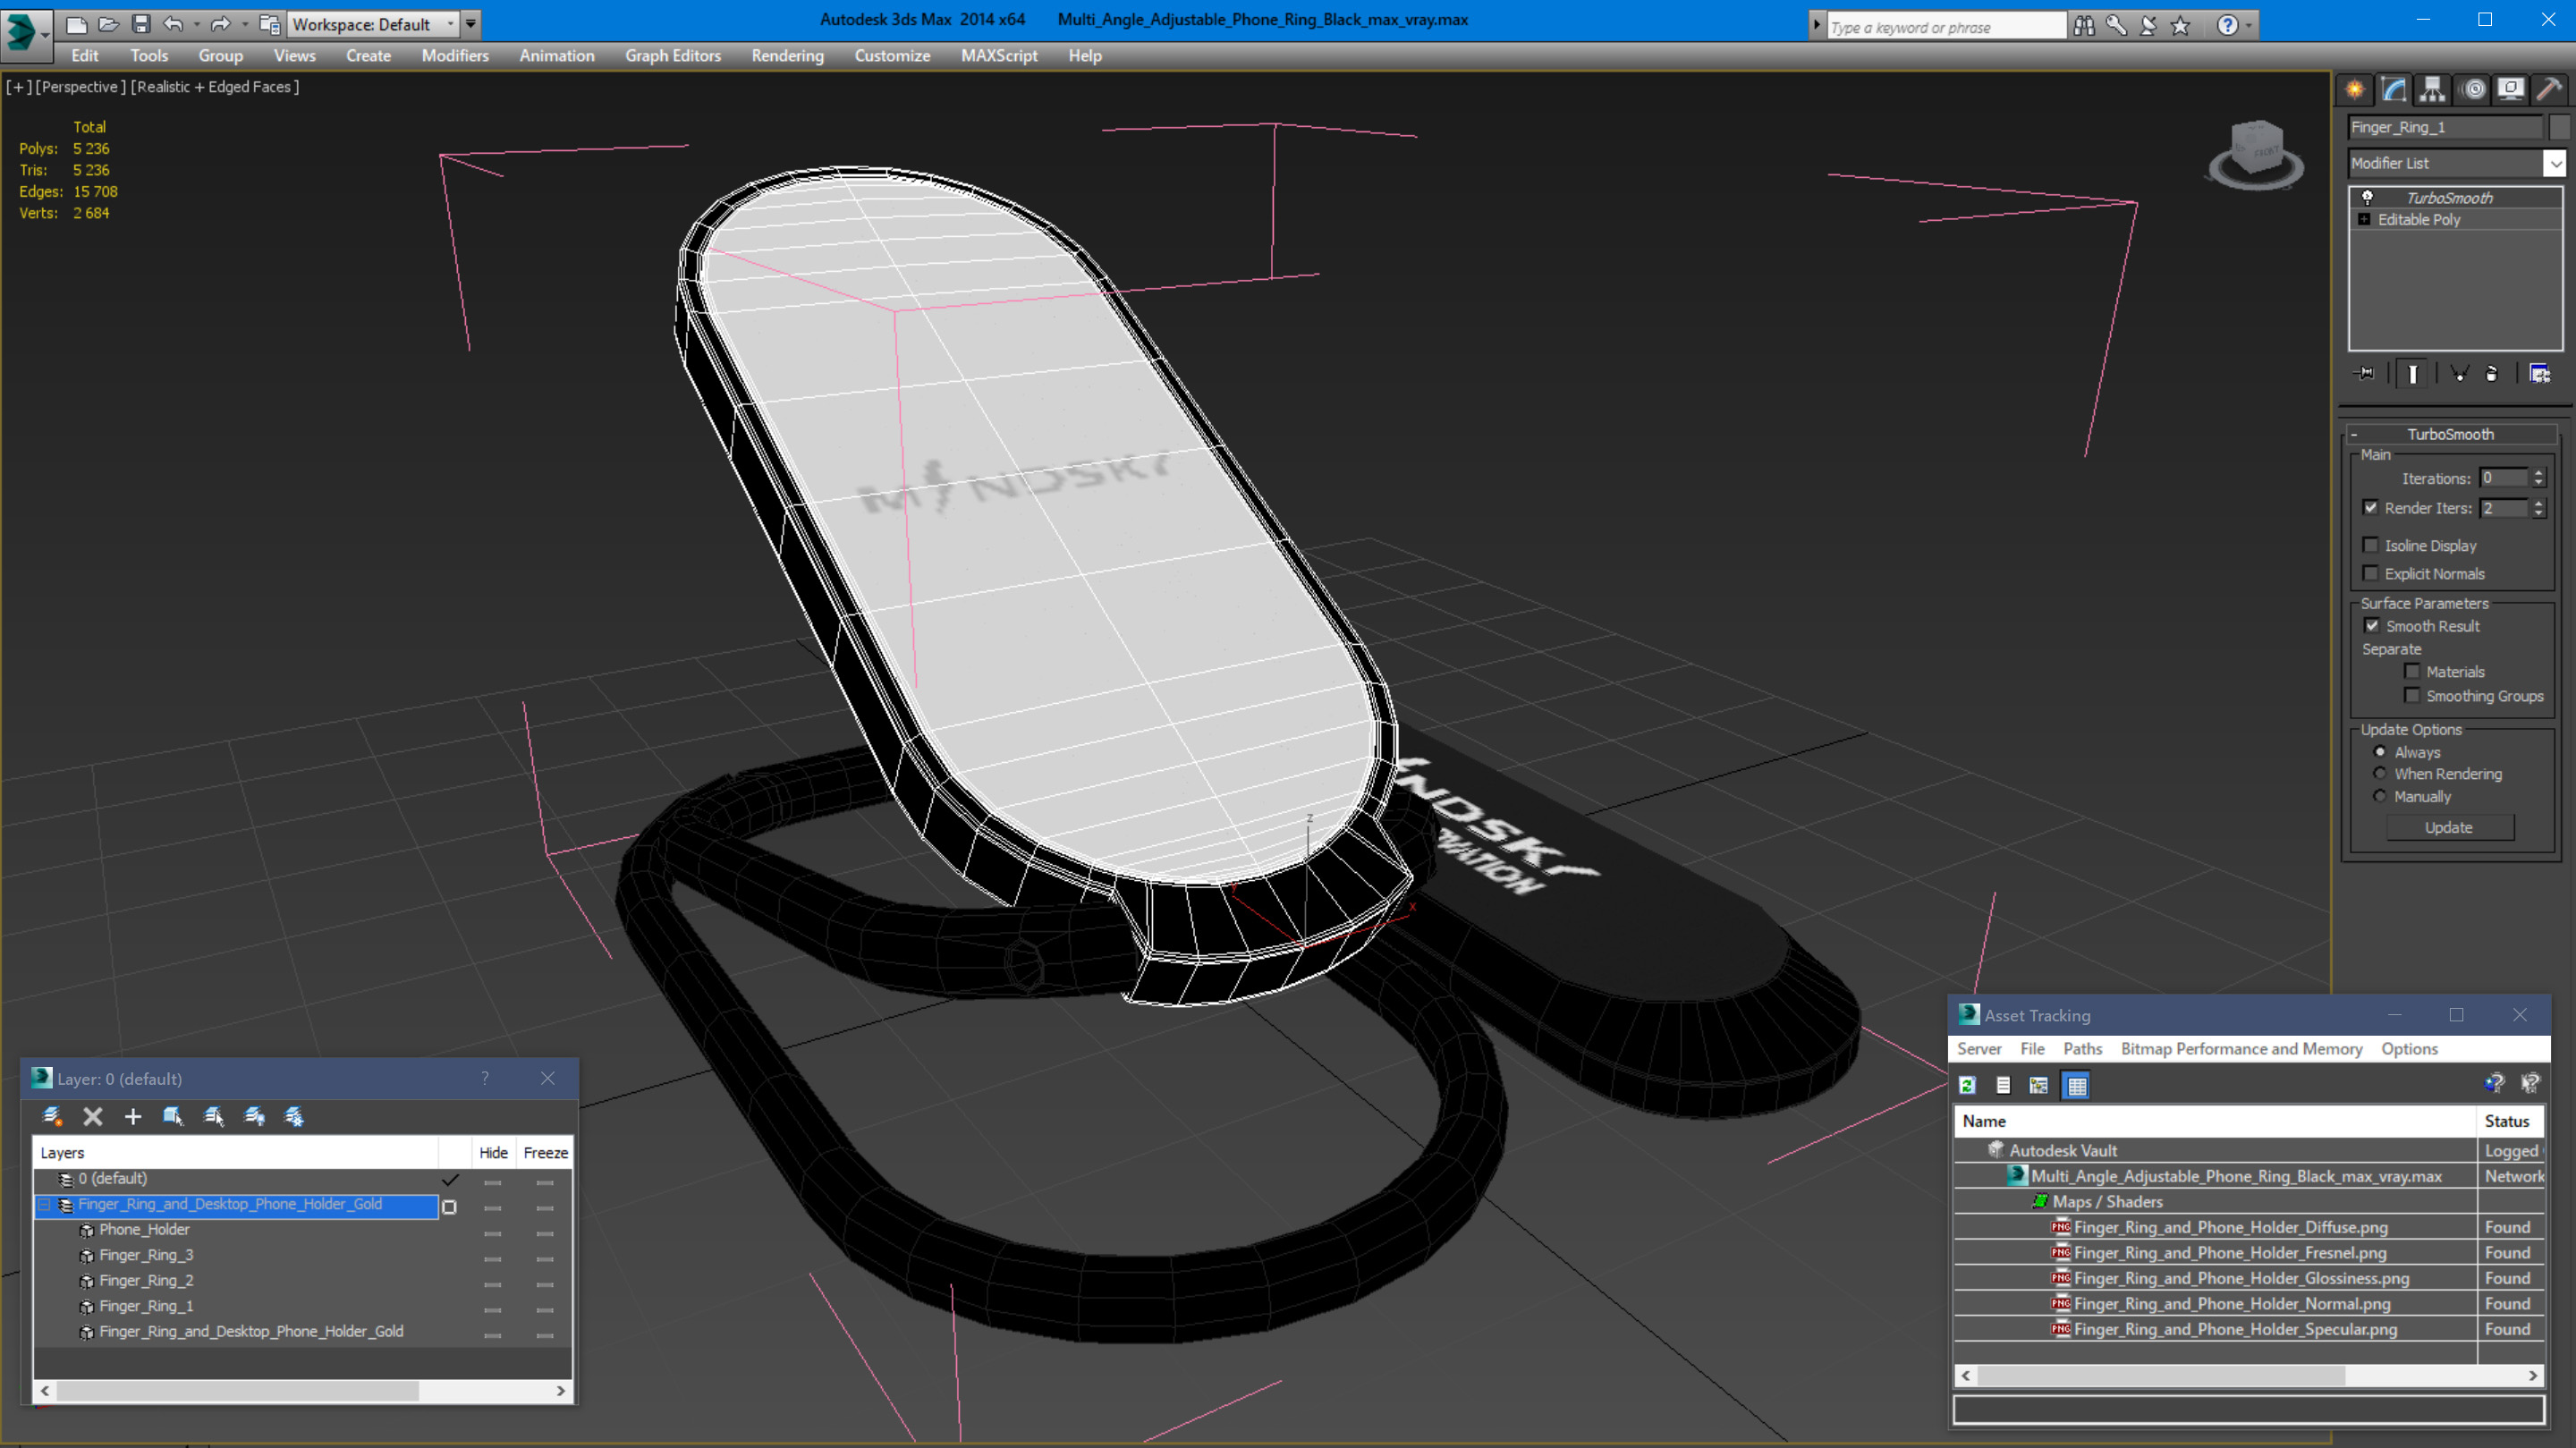Open the MAXScript menu
2576x1448 pixels.
[x=999, y=55]
